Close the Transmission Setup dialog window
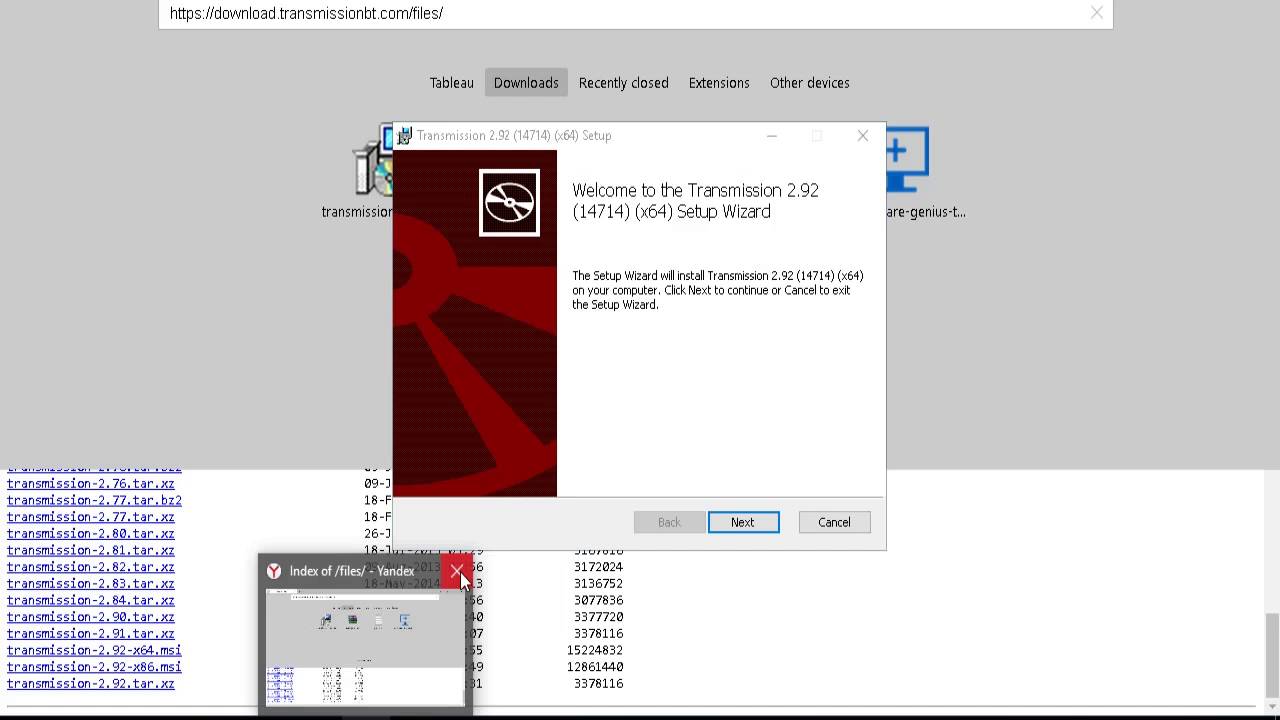Screen dimensions: 1280x720 click(863, 136)
